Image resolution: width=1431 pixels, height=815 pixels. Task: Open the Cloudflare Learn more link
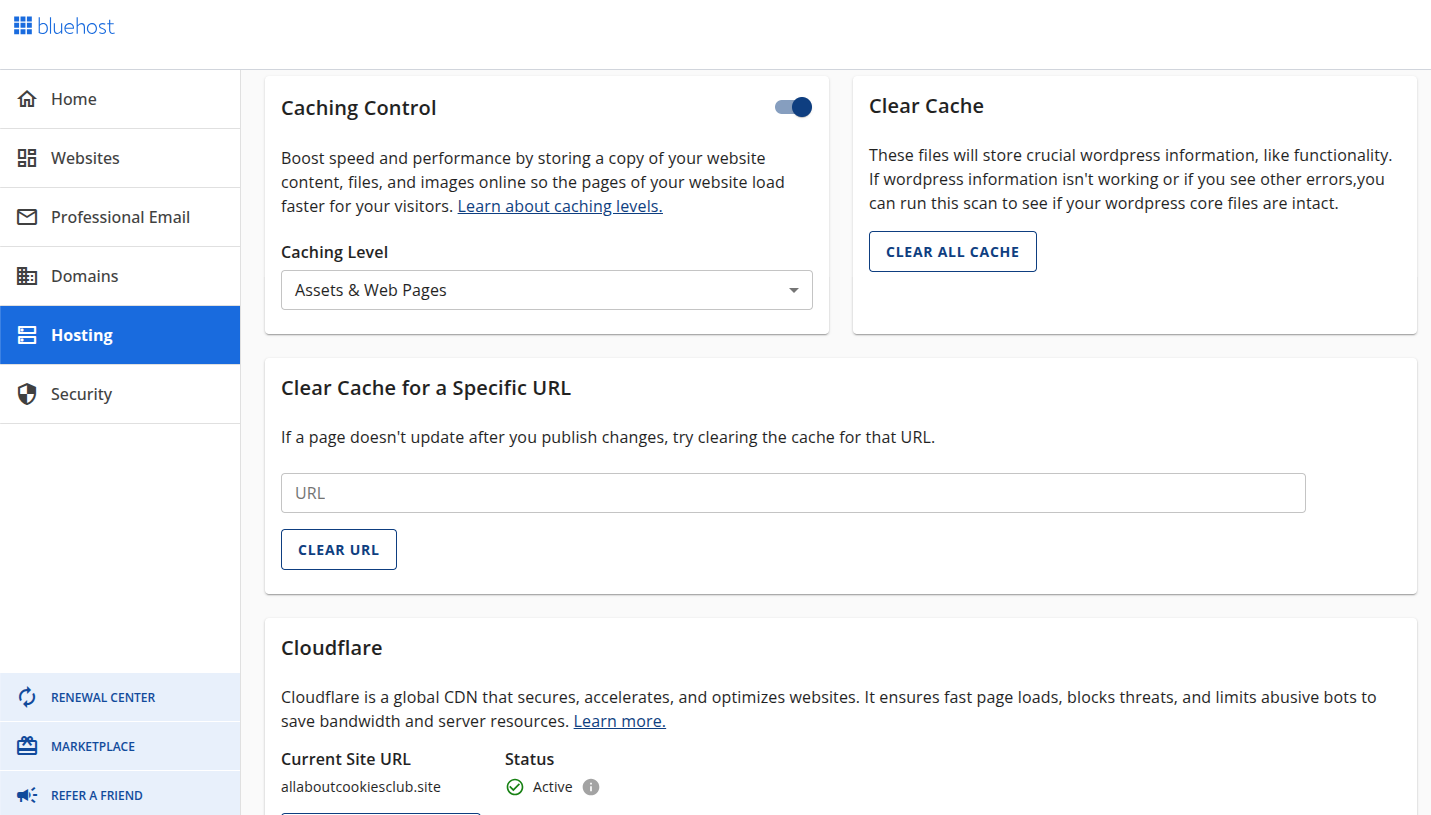(620, 721)
